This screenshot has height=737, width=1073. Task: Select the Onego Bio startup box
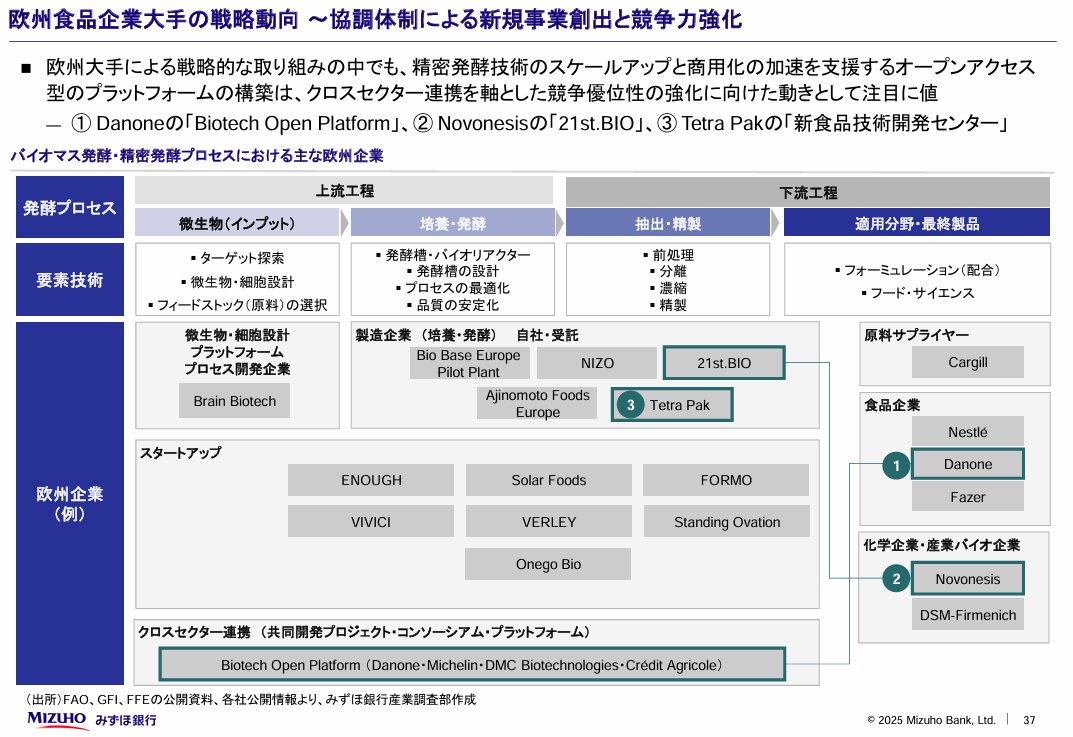(x=548, y=564)
